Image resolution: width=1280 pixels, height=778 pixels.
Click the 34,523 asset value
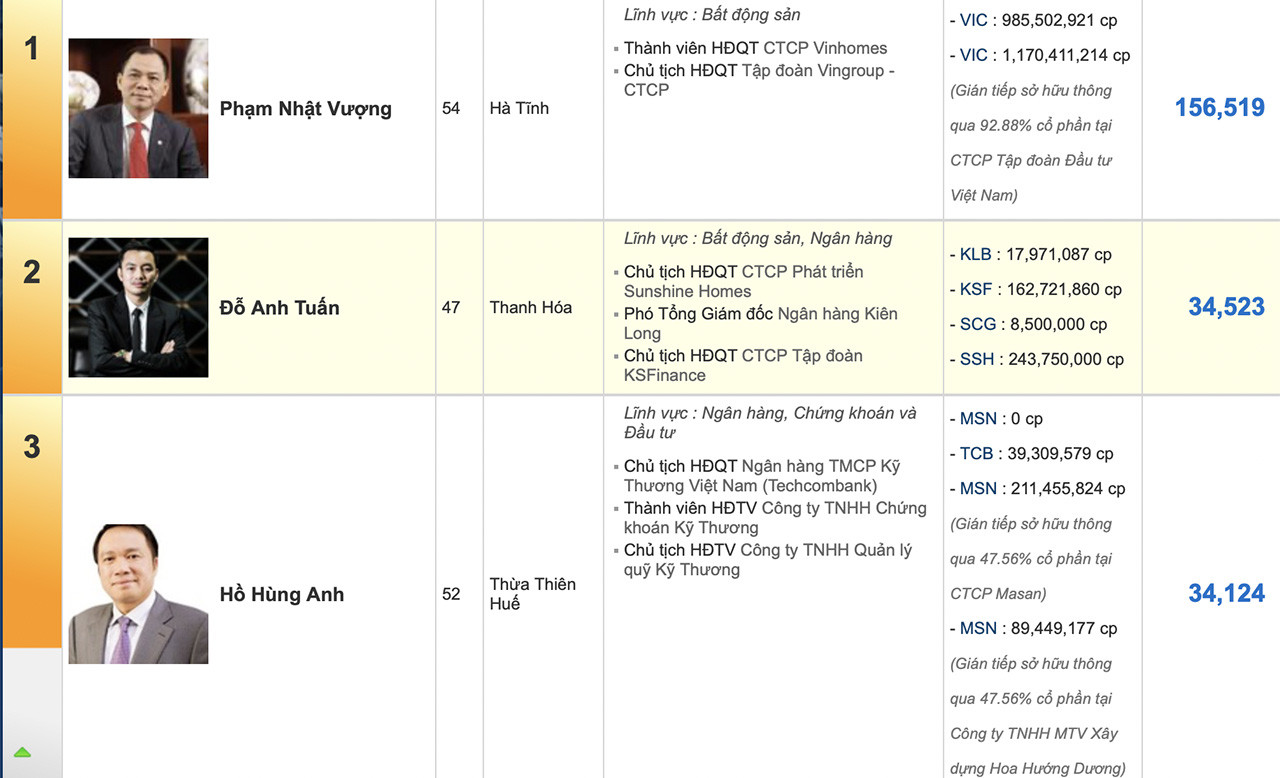point(1226,307)
